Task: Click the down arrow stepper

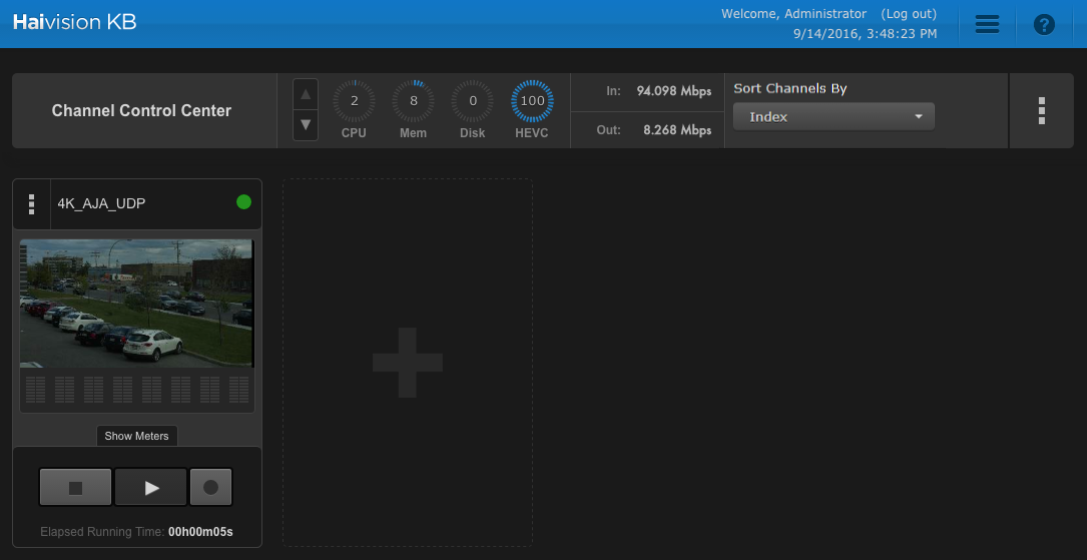Action: tap(306, 126)
